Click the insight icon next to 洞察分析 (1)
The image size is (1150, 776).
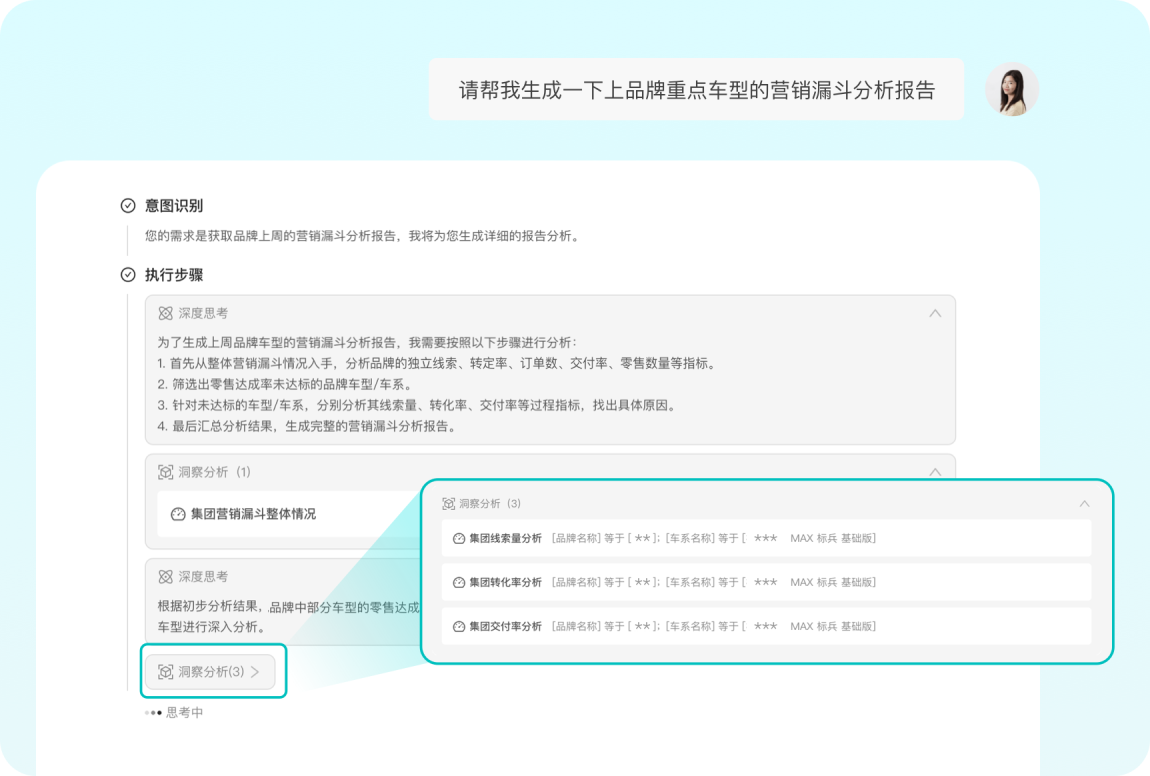(166, 472)
